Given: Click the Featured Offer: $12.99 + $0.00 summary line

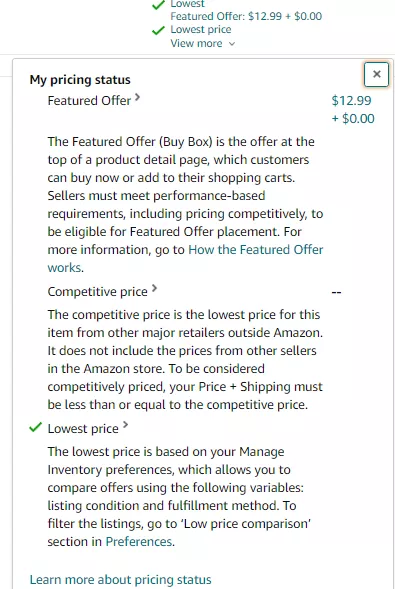Looking at the screenshot, I should (x=246, y=16).
